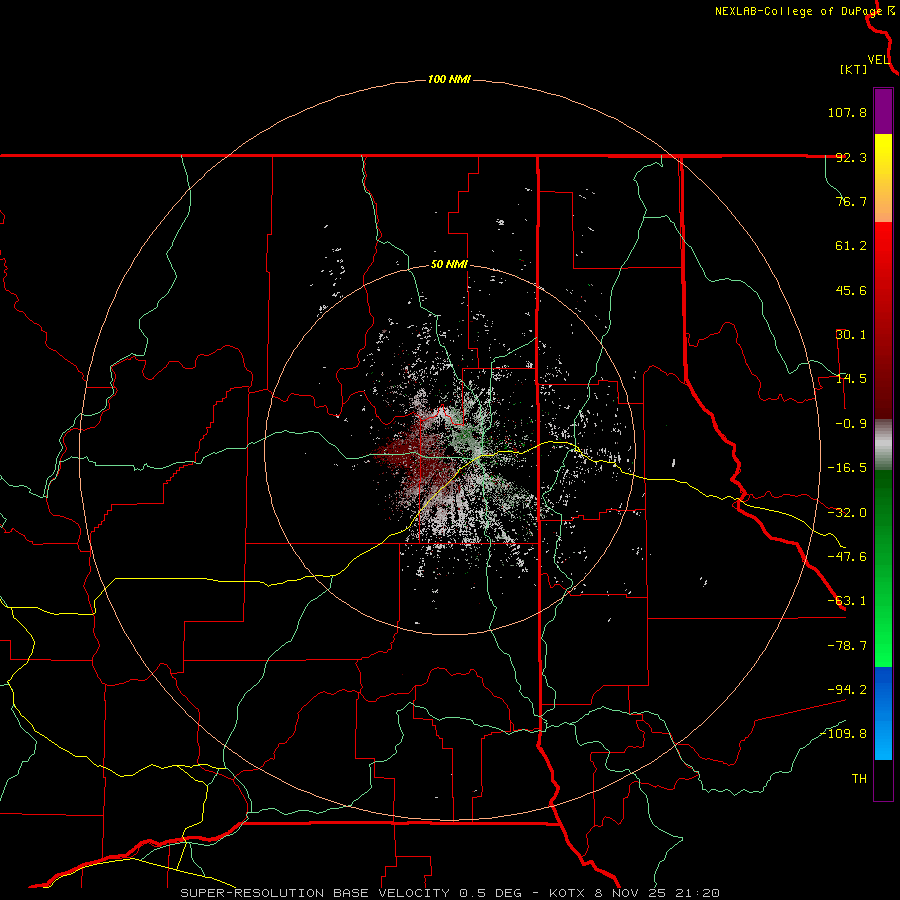The width and height of the screenshot is (900, 900).
Task: Click the VEL legend heading
Action: [x=878, y=60]
